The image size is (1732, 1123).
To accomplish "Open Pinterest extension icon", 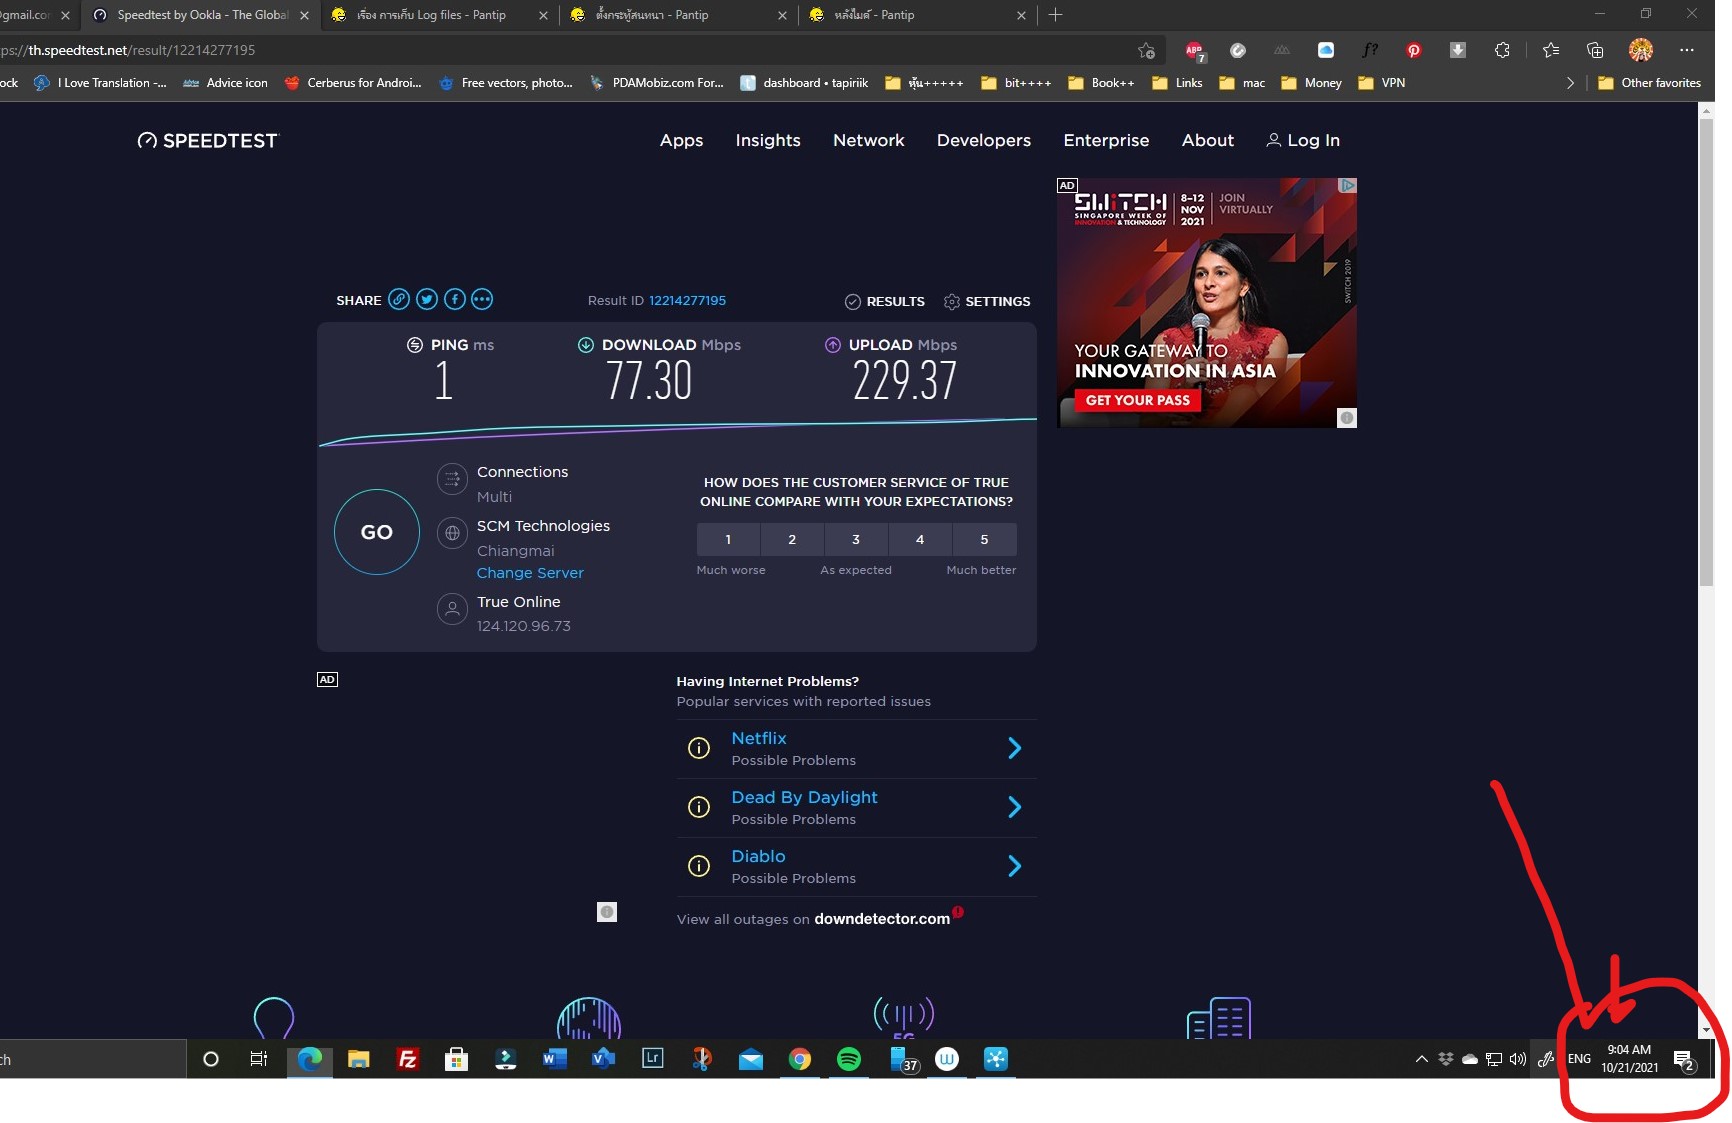I will [x=1413, y=50].
